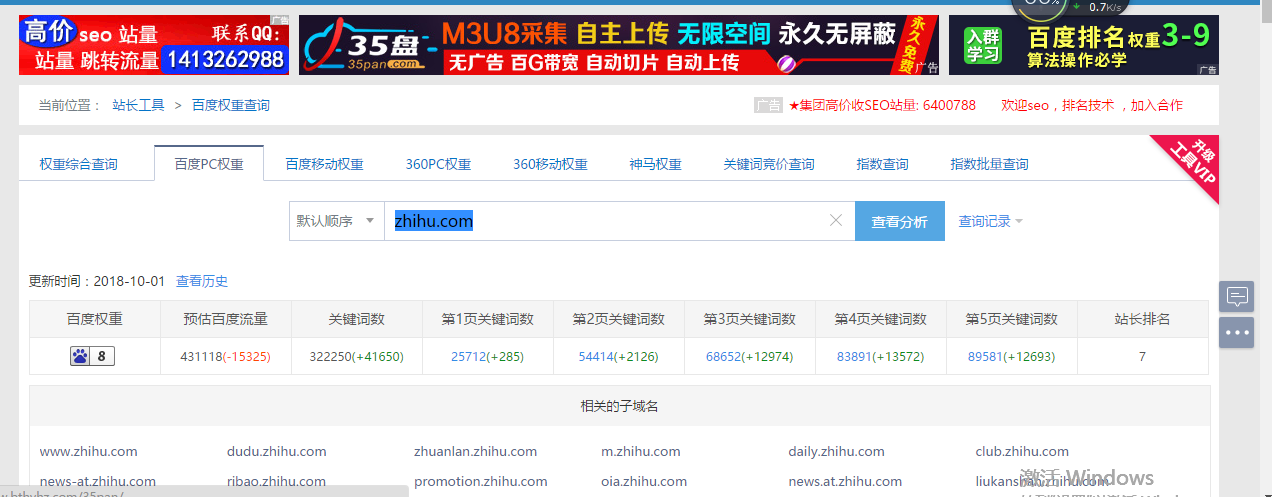Open page 3 keyword count 68652
The height and width of the screenshot is (497, 1272).
[724, 356]
